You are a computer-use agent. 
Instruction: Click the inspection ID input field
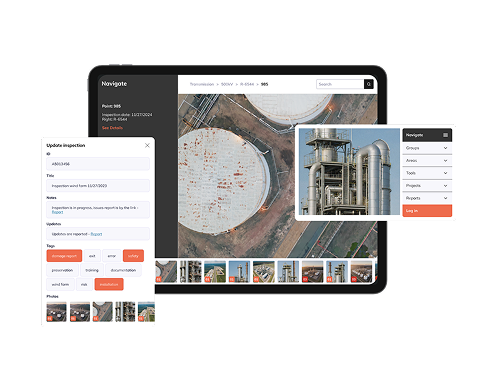[x=98, y=164]
